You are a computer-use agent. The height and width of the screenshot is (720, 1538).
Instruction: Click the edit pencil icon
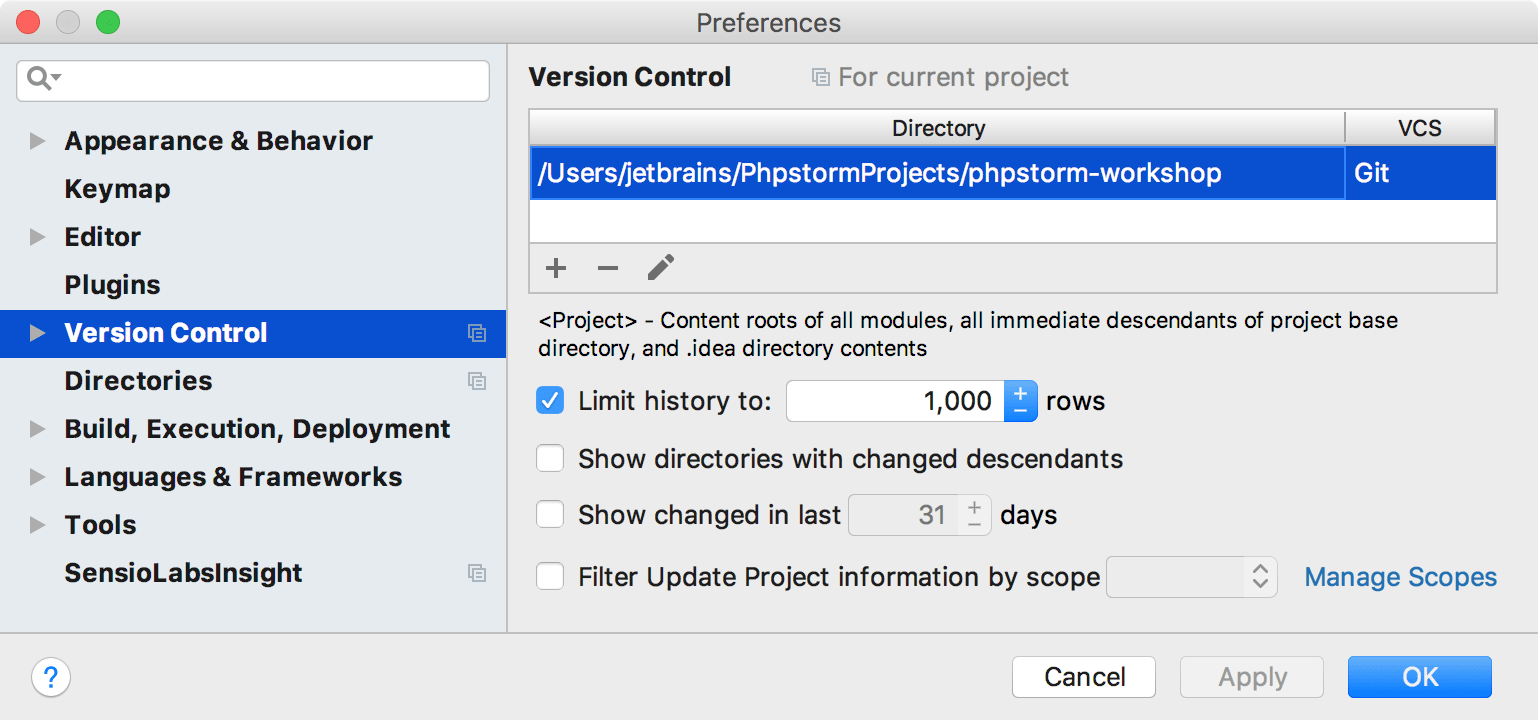(660, 267)
